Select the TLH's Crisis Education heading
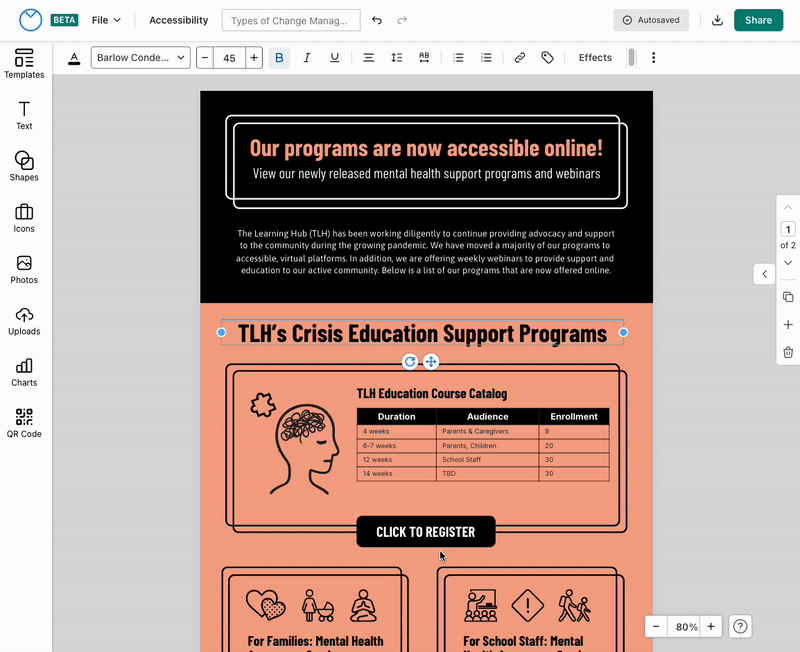 click(422, 334)
